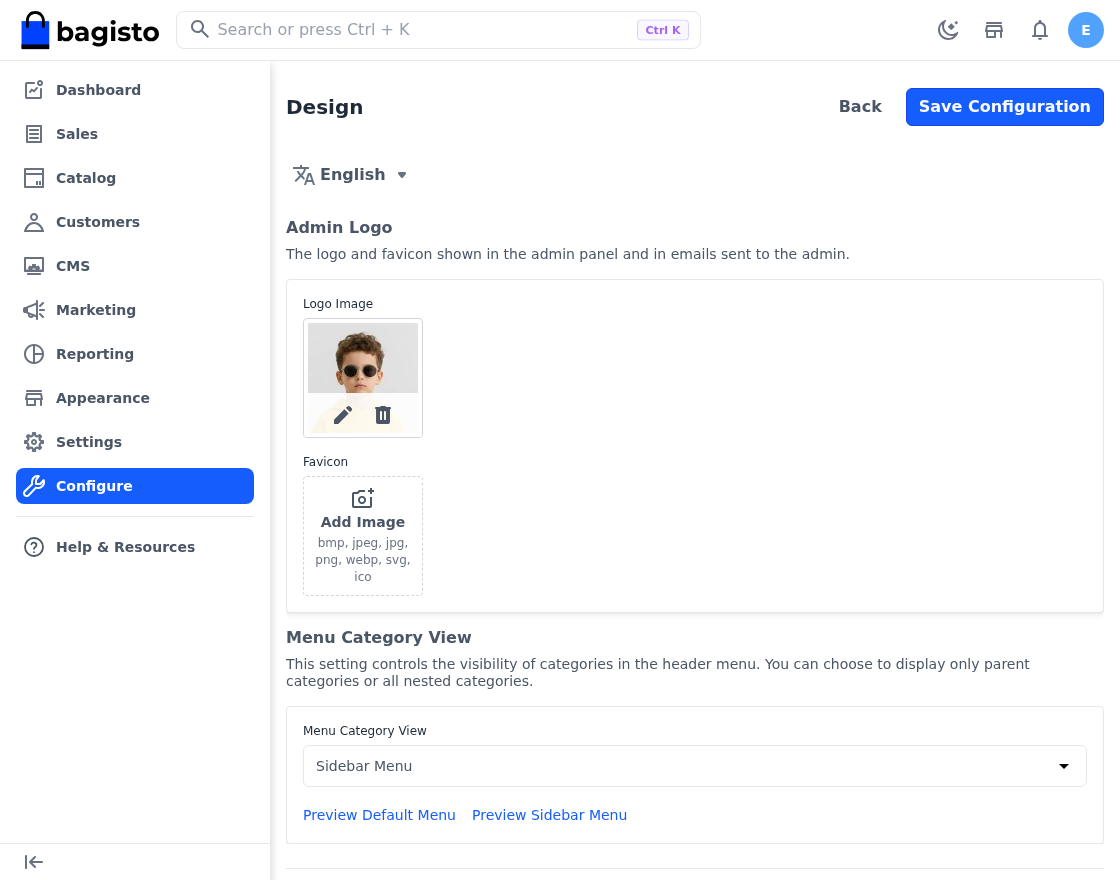The height and width of the screenshot is (880, 1120).
Task: Open Marketing menu item
Action: point(135,310)
